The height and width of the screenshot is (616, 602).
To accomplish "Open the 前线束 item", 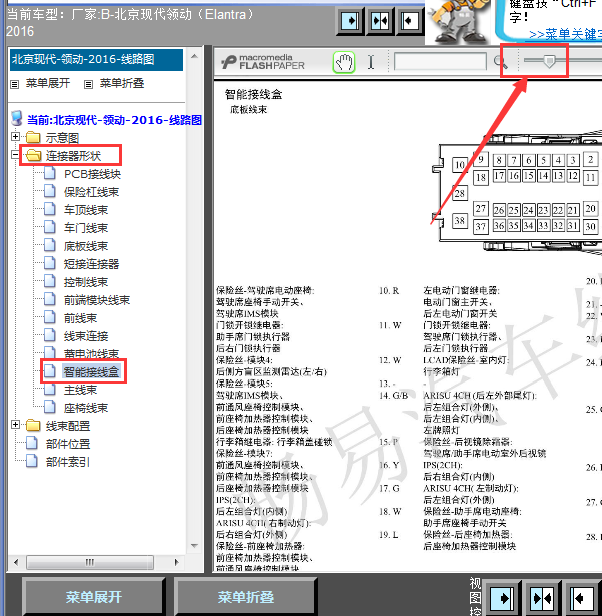I will [x=80, y=318].
